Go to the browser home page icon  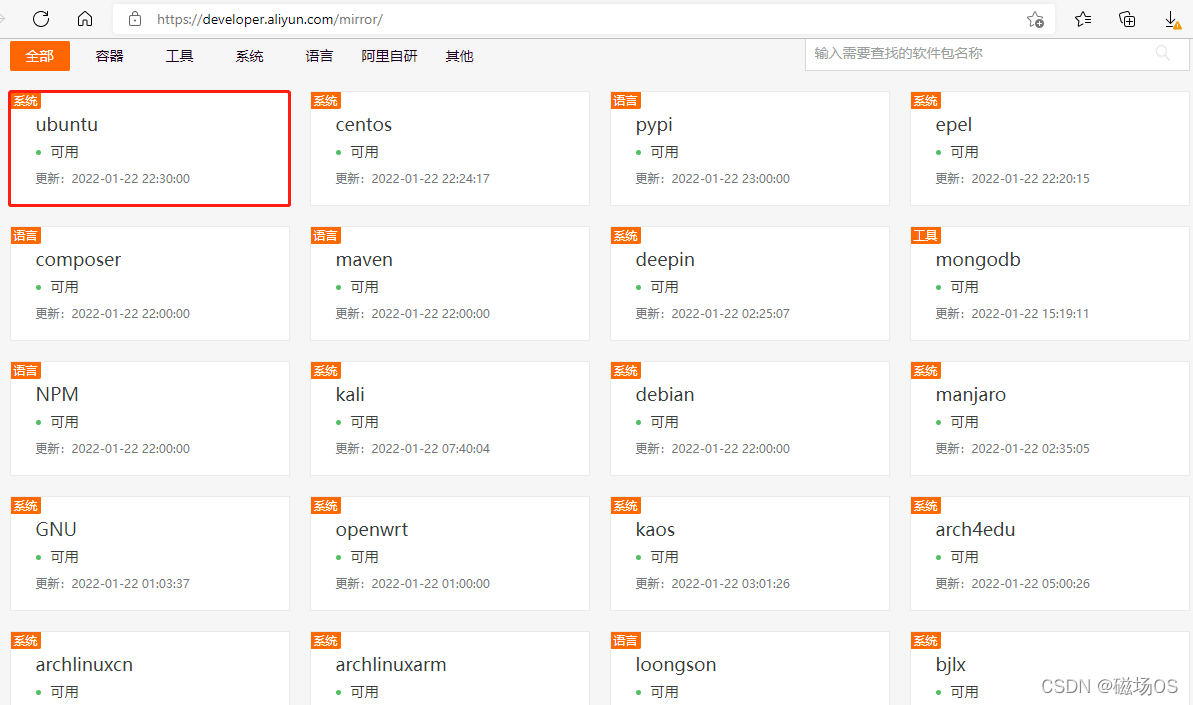[85, 19]
